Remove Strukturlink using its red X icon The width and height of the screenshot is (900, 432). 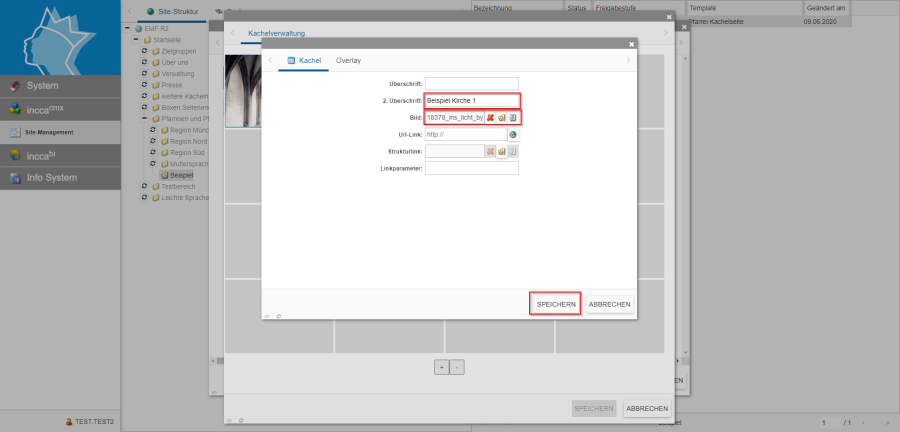490,151
